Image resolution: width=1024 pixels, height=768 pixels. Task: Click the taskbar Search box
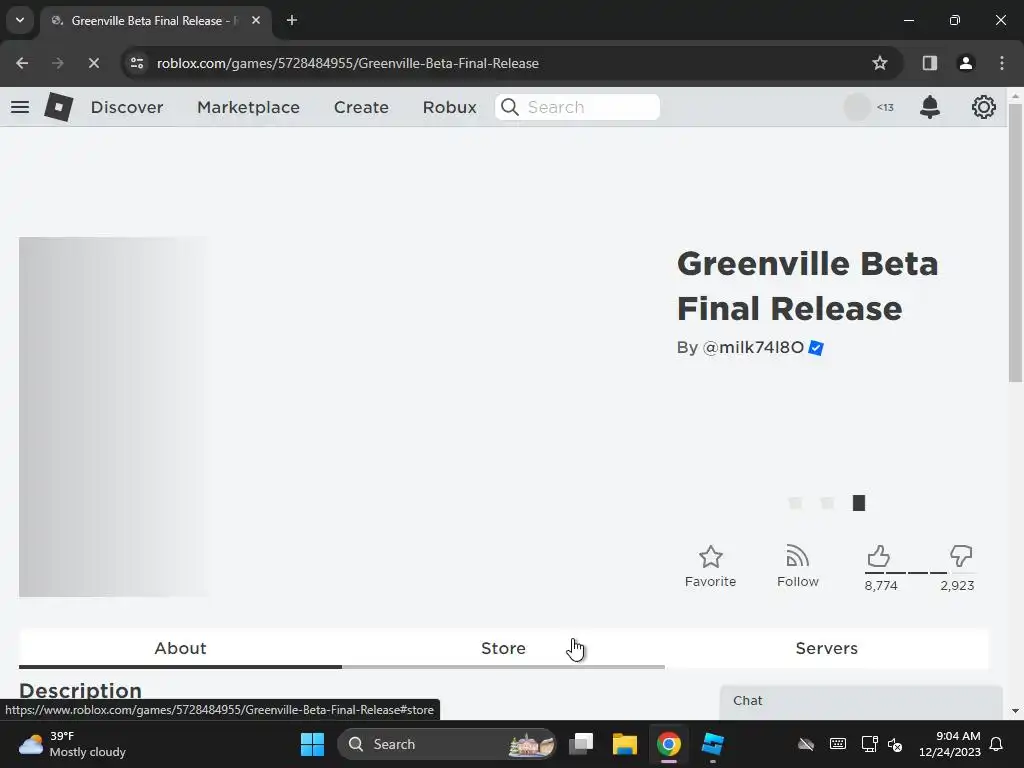pos(446,744)
